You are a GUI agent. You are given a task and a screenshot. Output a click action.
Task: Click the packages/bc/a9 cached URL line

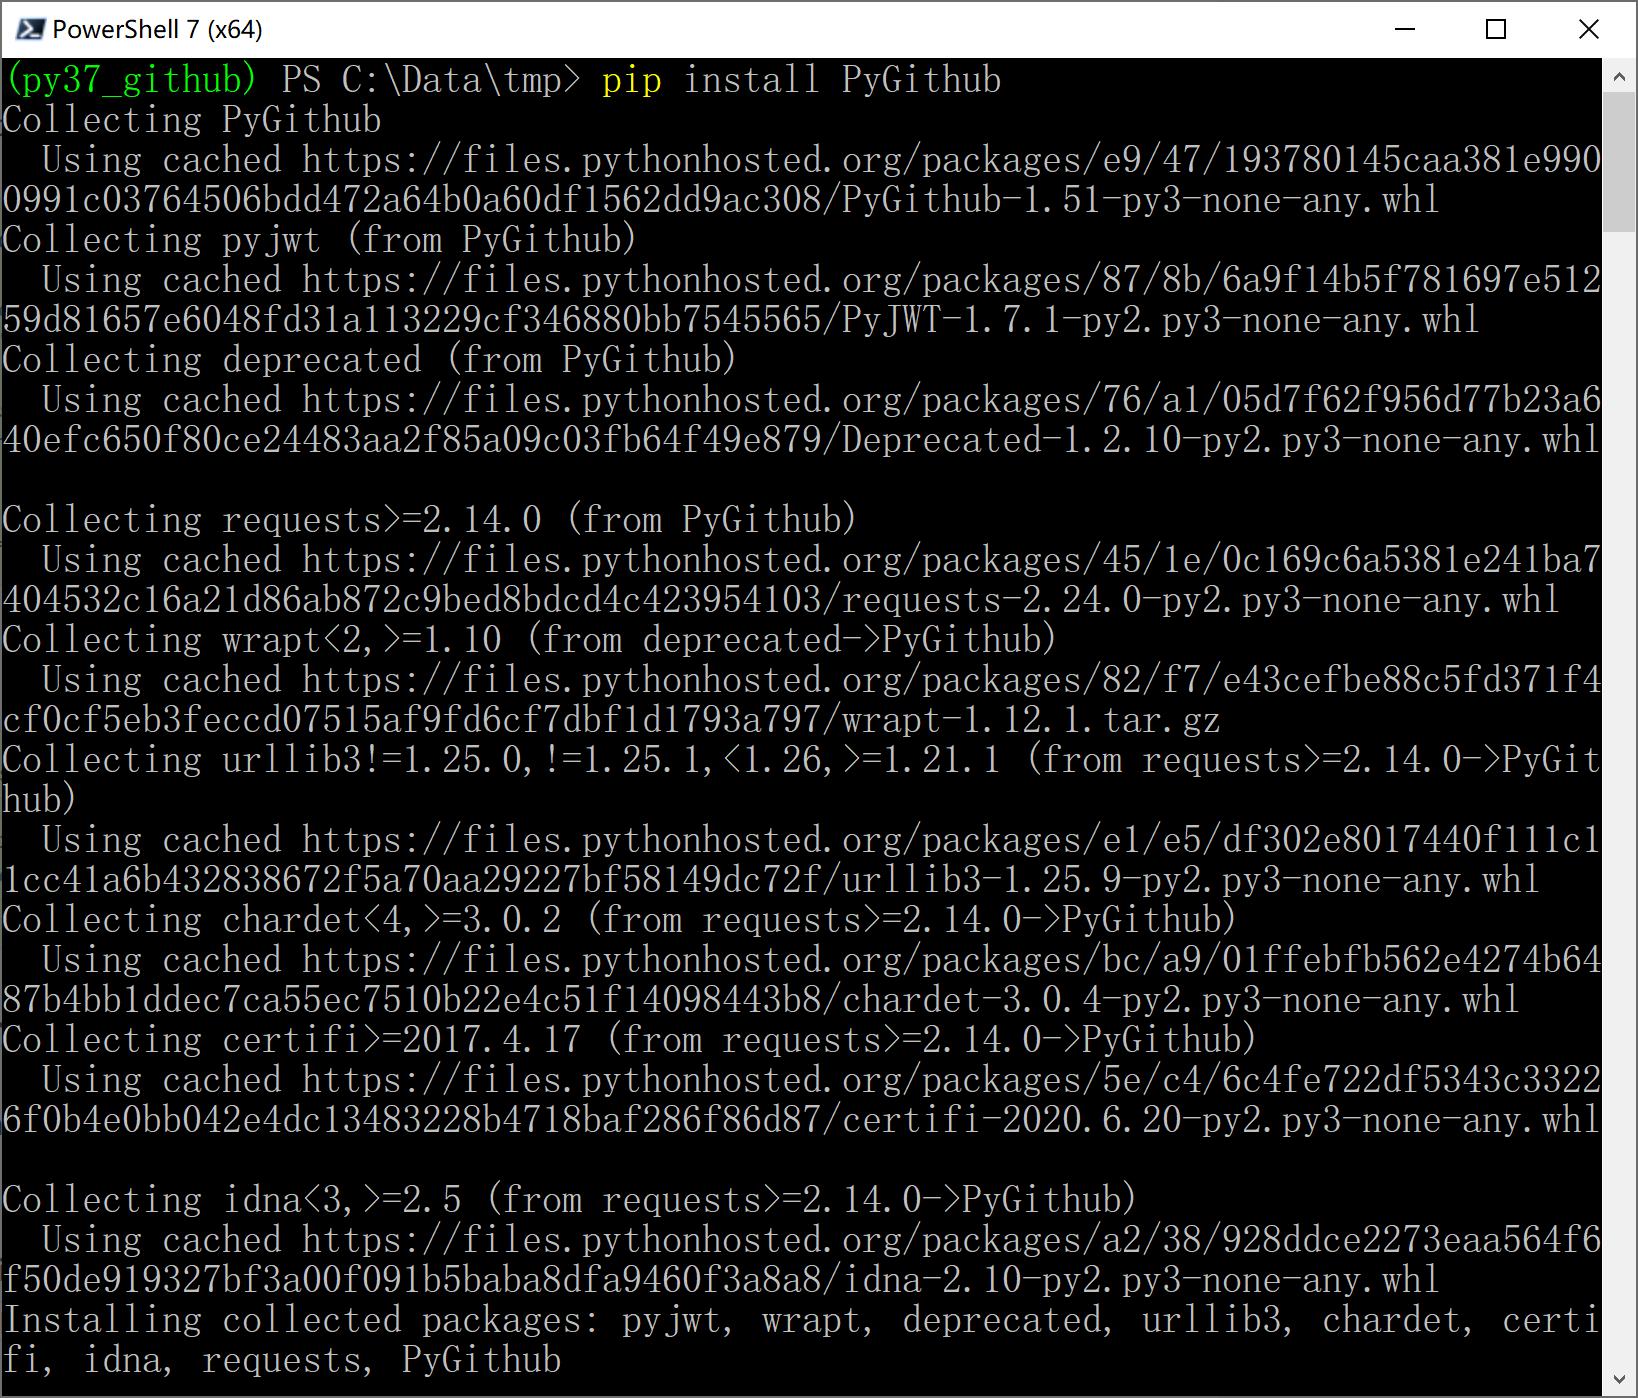(x=820, y=960)
